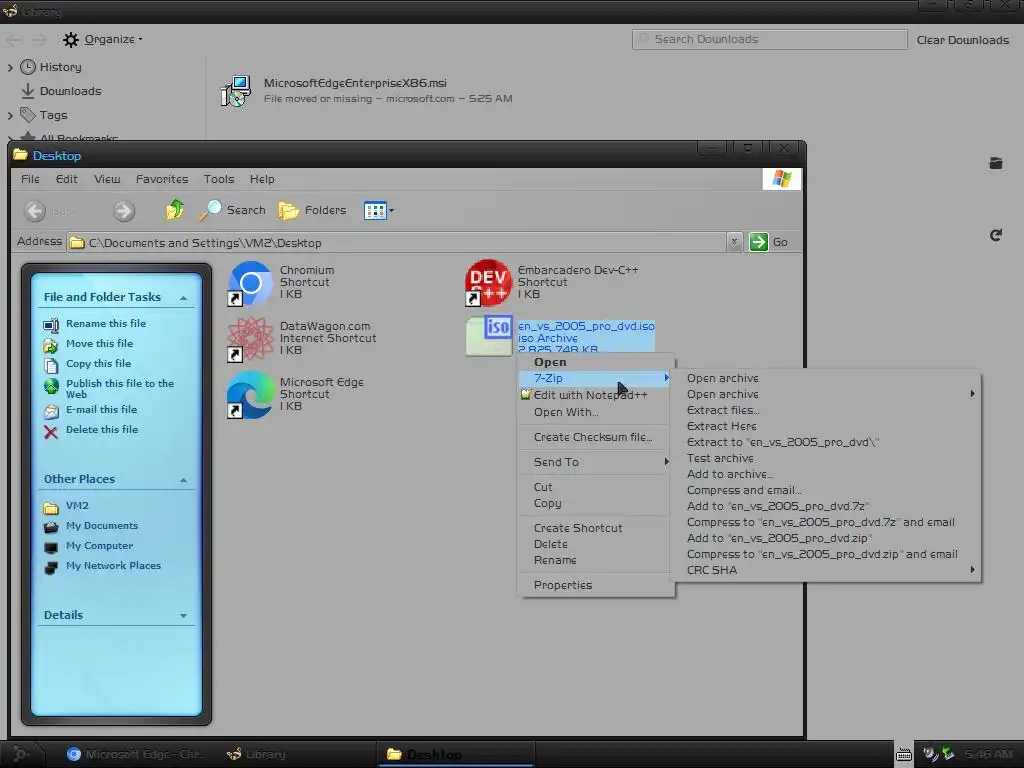Open the Edit menu

pyautogui.click(x=67, y=179)
